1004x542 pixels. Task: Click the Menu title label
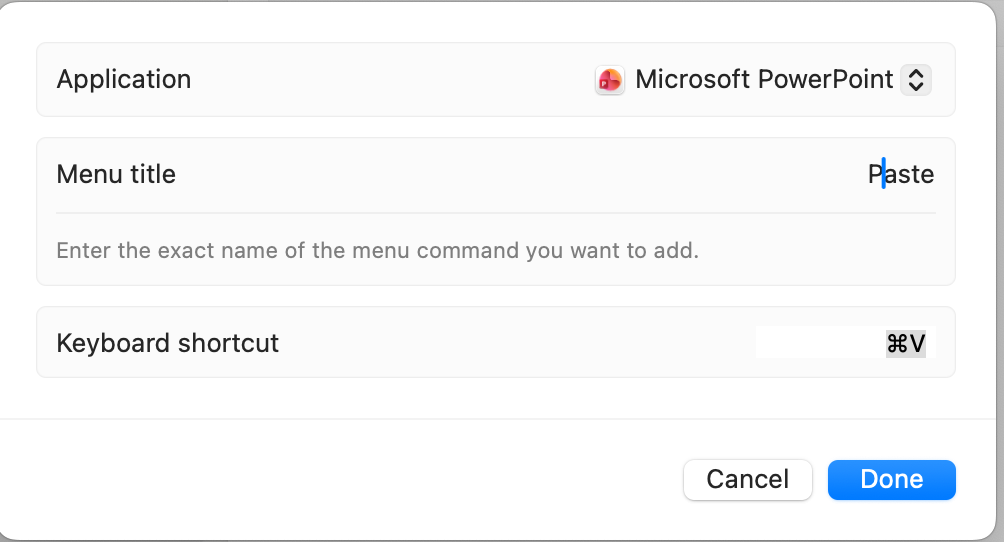tap(116, 175)
